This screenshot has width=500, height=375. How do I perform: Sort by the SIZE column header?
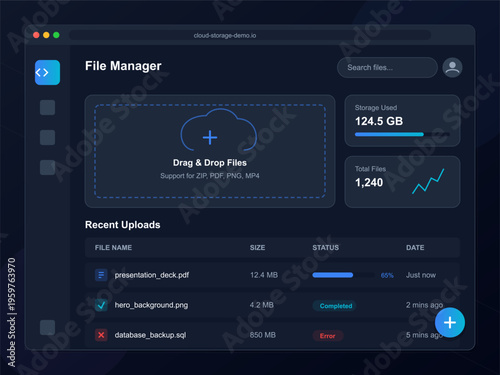[258, 248]
